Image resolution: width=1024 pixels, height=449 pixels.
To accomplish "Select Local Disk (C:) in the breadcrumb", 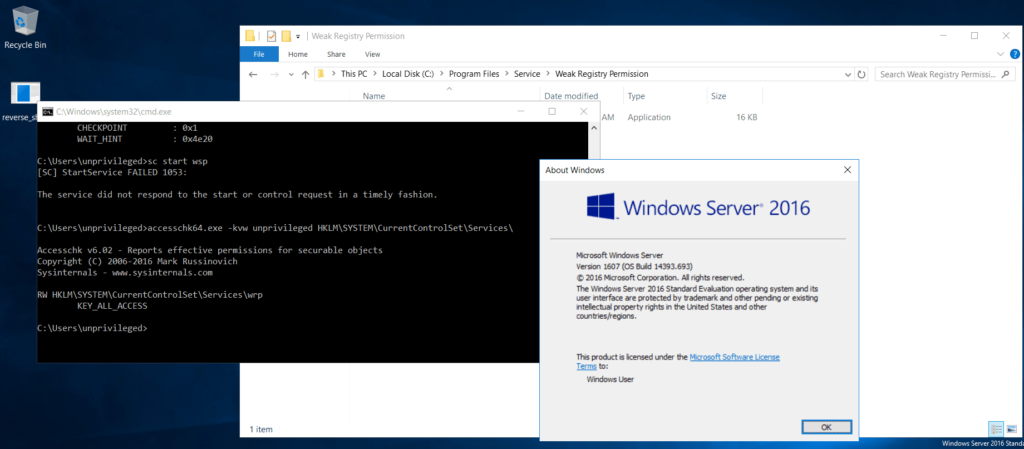I will pyautogui.click(x=408, y=74).
